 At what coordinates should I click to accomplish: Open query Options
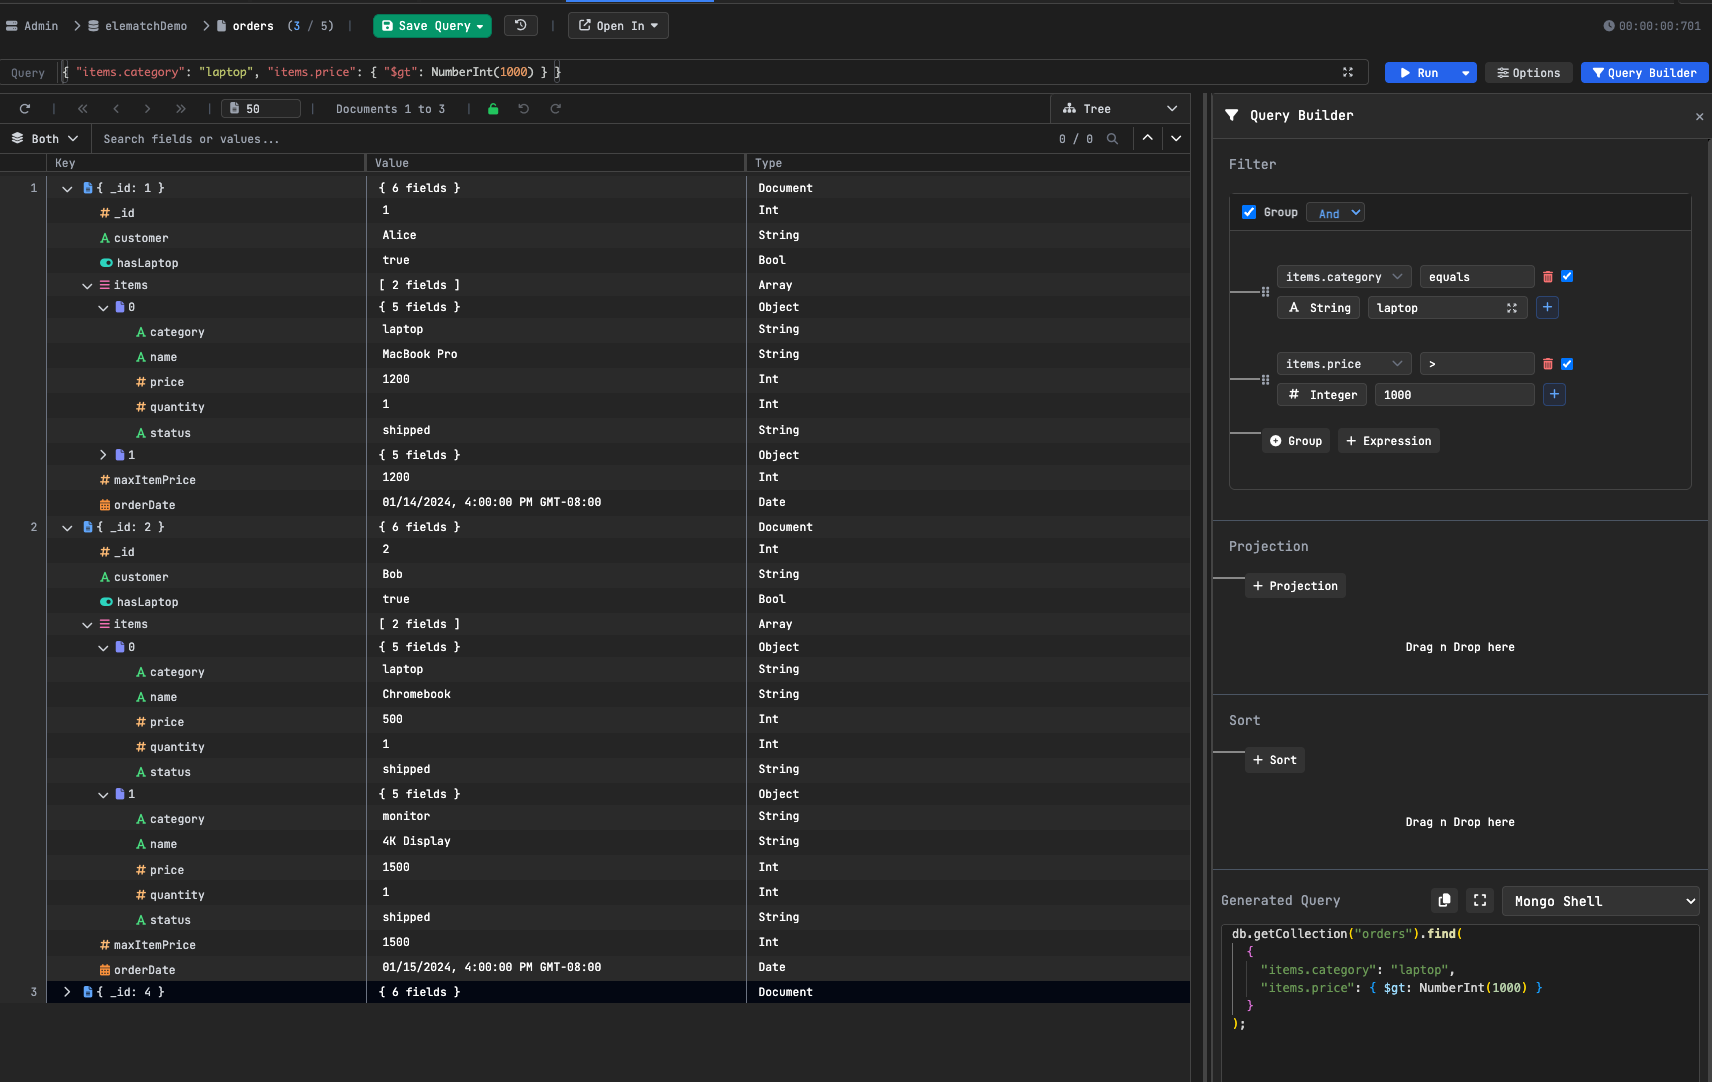(1529, 73)
